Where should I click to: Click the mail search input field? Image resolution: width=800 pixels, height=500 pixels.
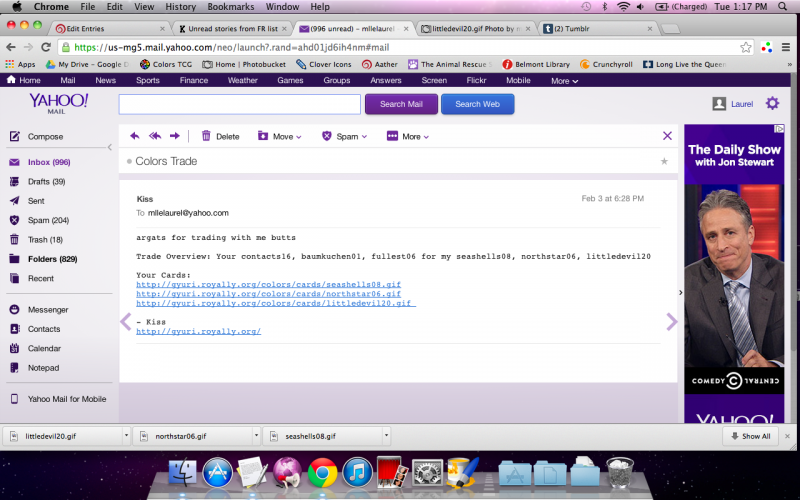(240, 104)
